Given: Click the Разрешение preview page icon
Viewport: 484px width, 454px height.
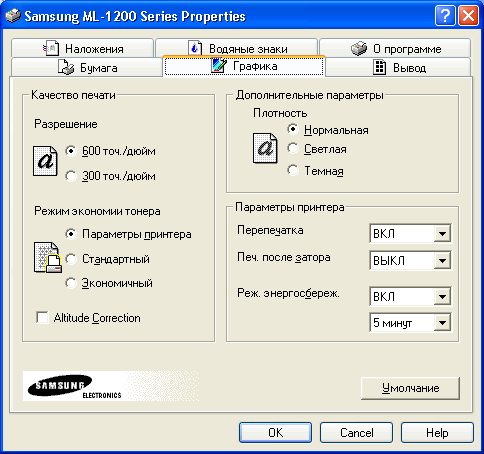Looking at the screenshot, I should click(x=45, y=161).
